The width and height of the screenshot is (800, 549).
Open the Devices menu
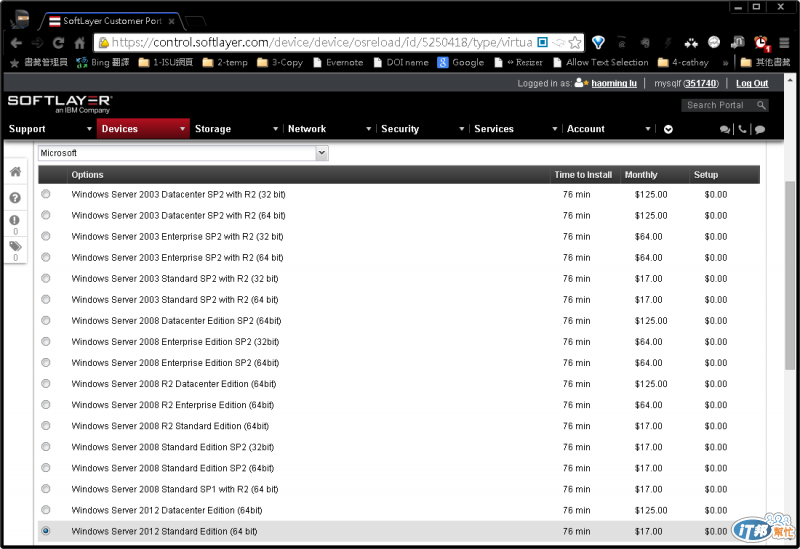(119, 129)
